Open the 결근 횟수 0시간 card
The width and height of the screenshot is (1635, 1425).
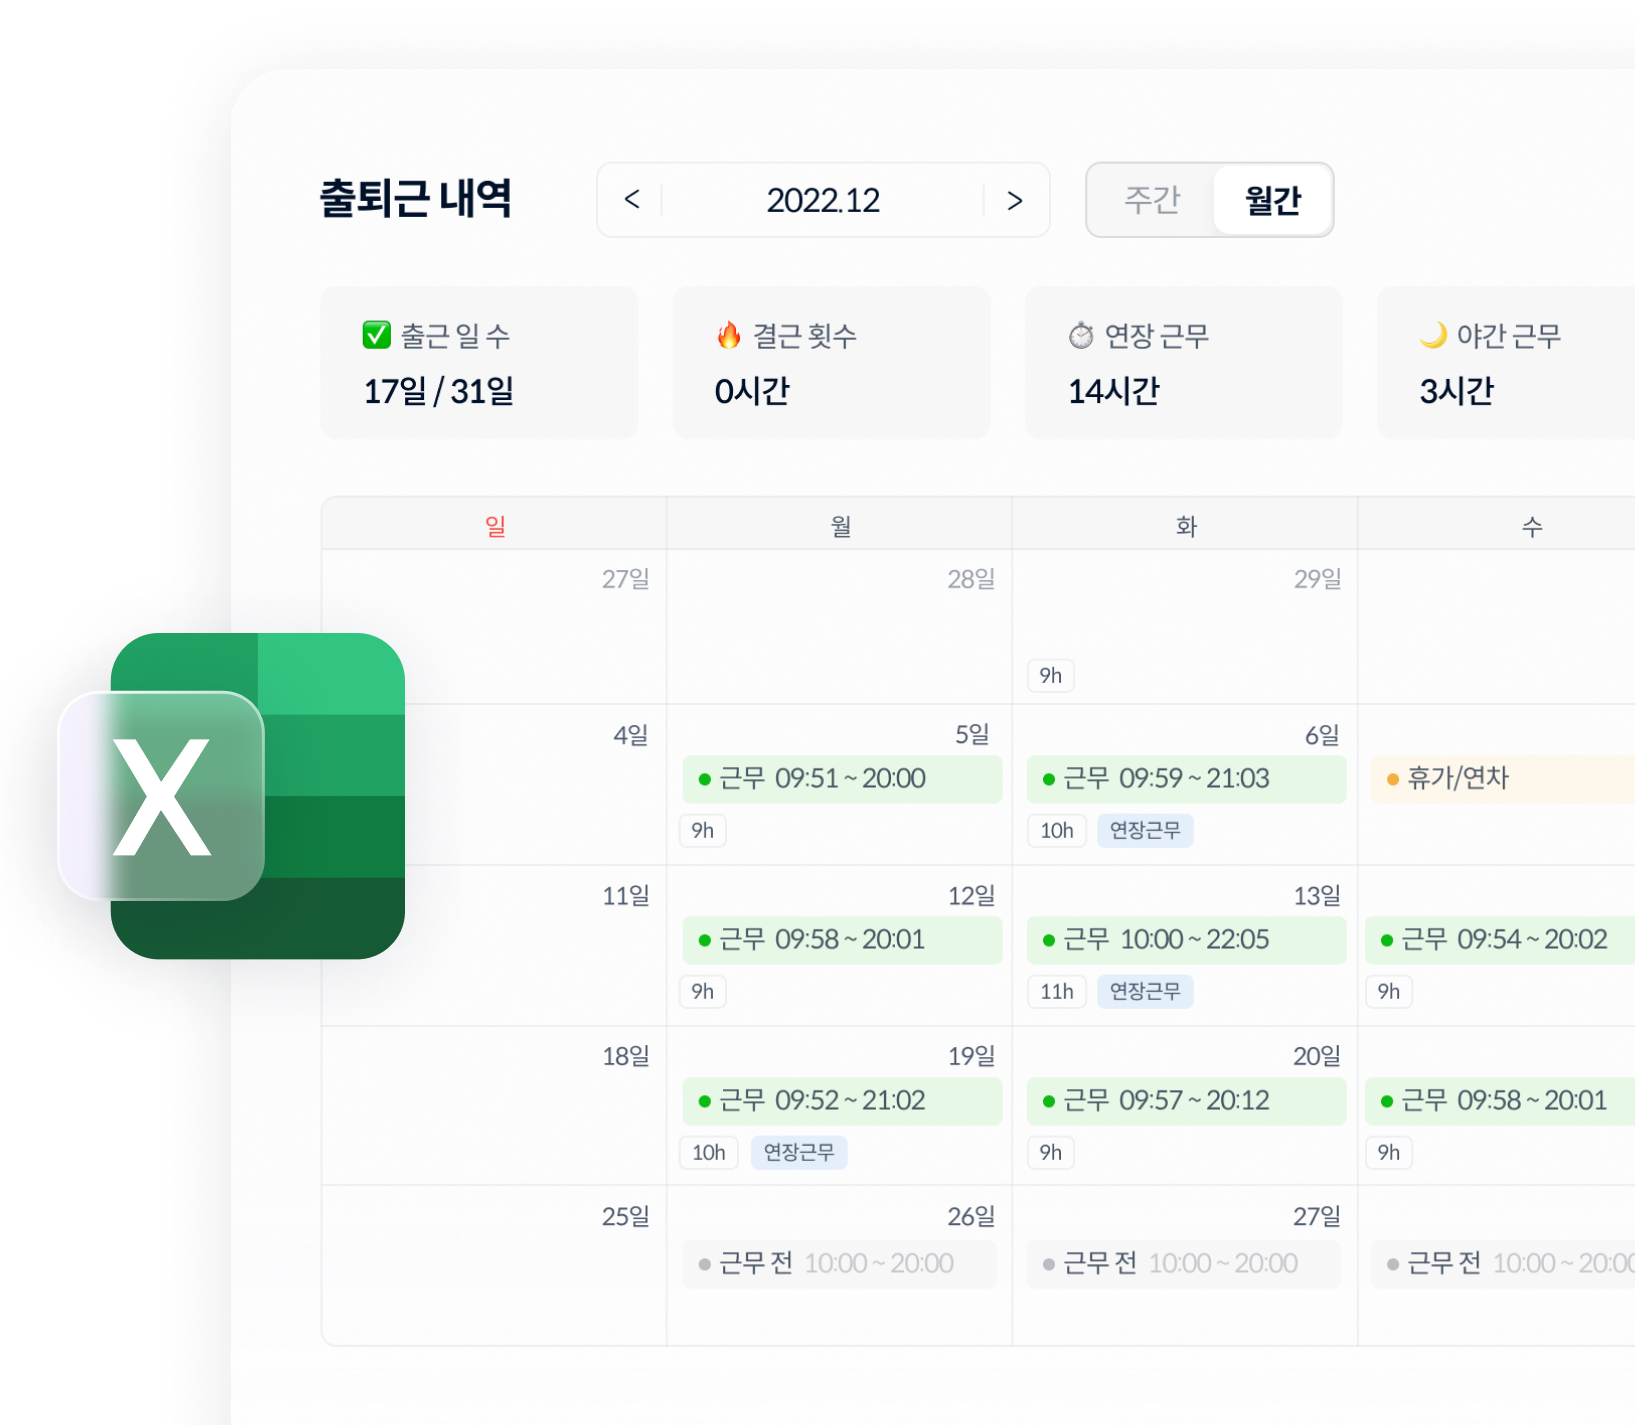pos(831,362)
